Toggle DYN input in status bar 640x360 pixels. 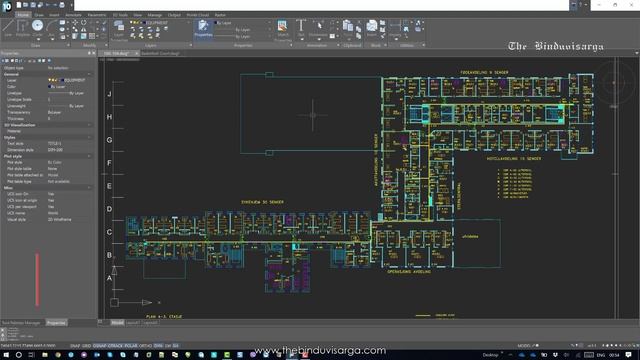[158, 346]
